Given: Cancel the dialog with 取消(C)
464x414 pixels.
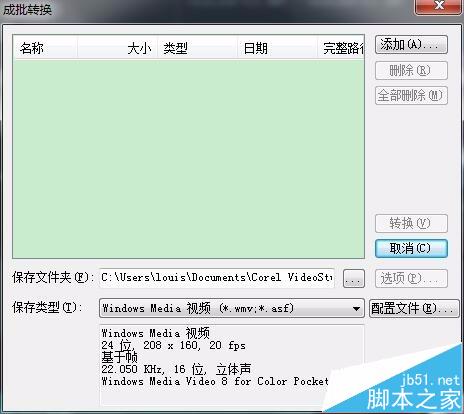Looking at the screenshot, I should pos(411,248).
